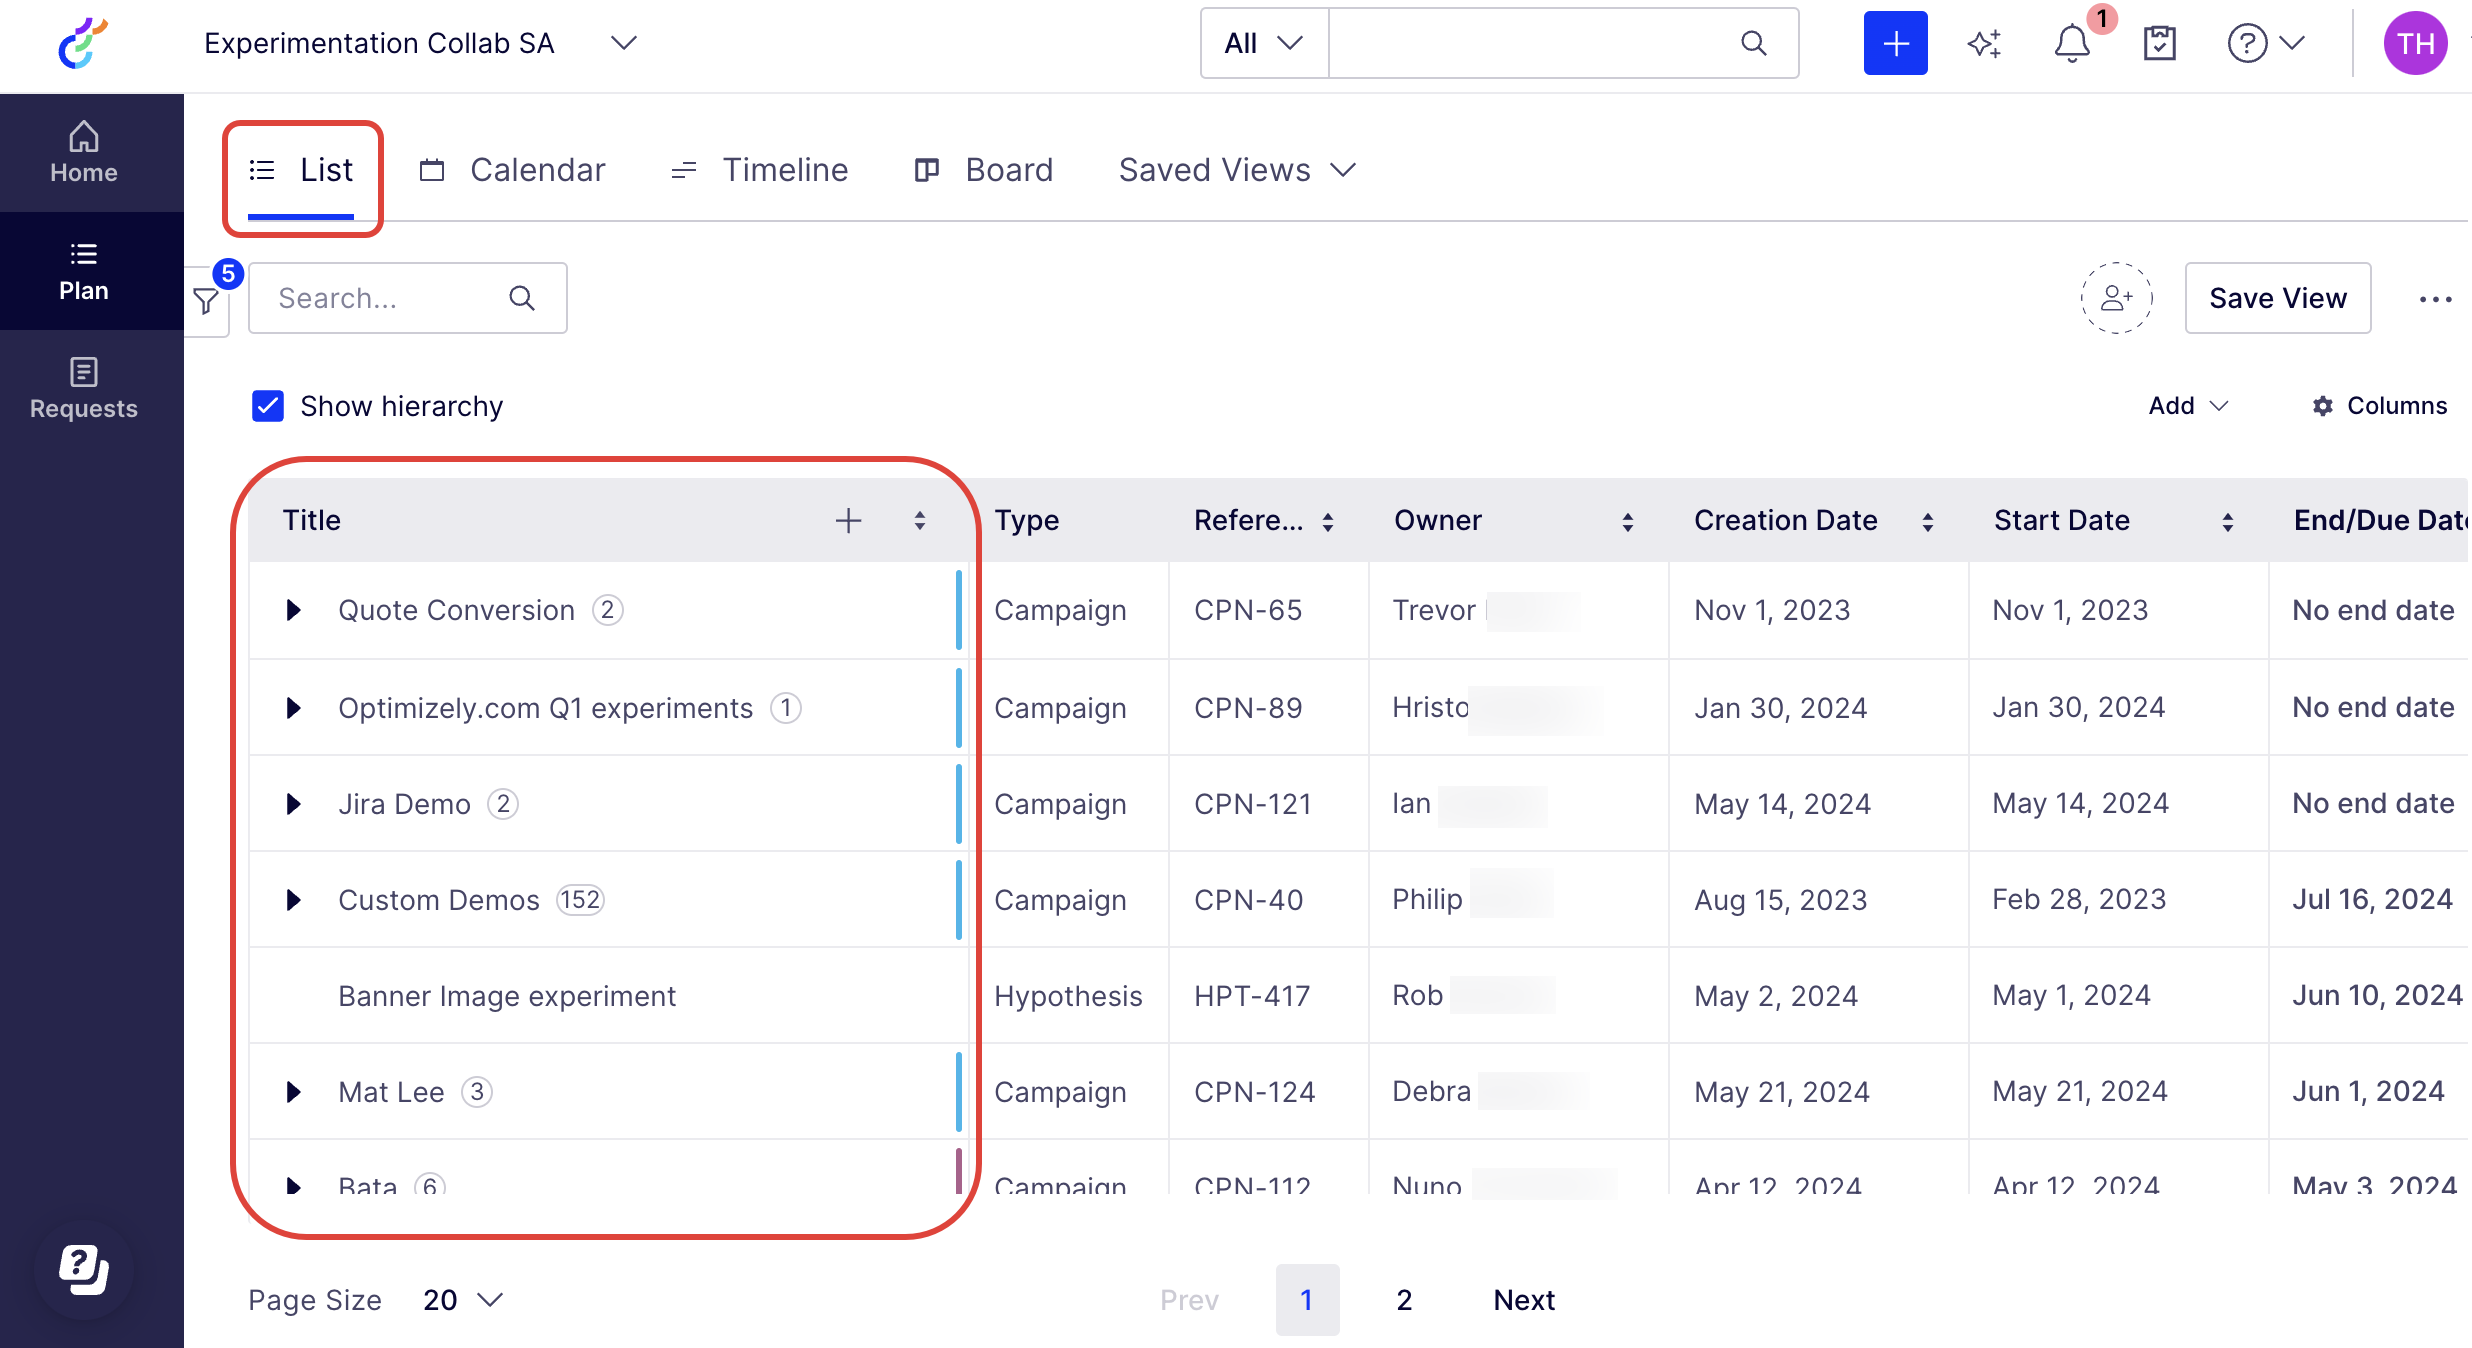Open the three-dot more options menu
This screenshot has width=2472, height=1348.
2435,299
